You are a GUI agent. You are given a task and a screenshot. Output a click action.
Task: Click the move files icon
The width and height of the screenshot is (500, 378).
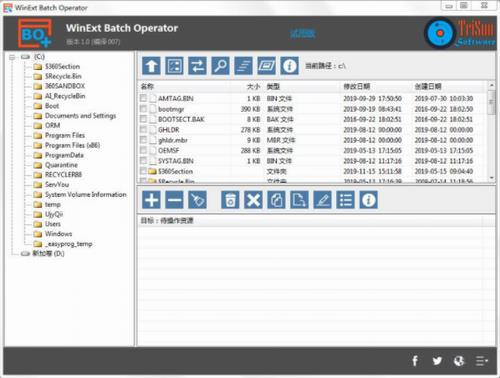point(299,200)
